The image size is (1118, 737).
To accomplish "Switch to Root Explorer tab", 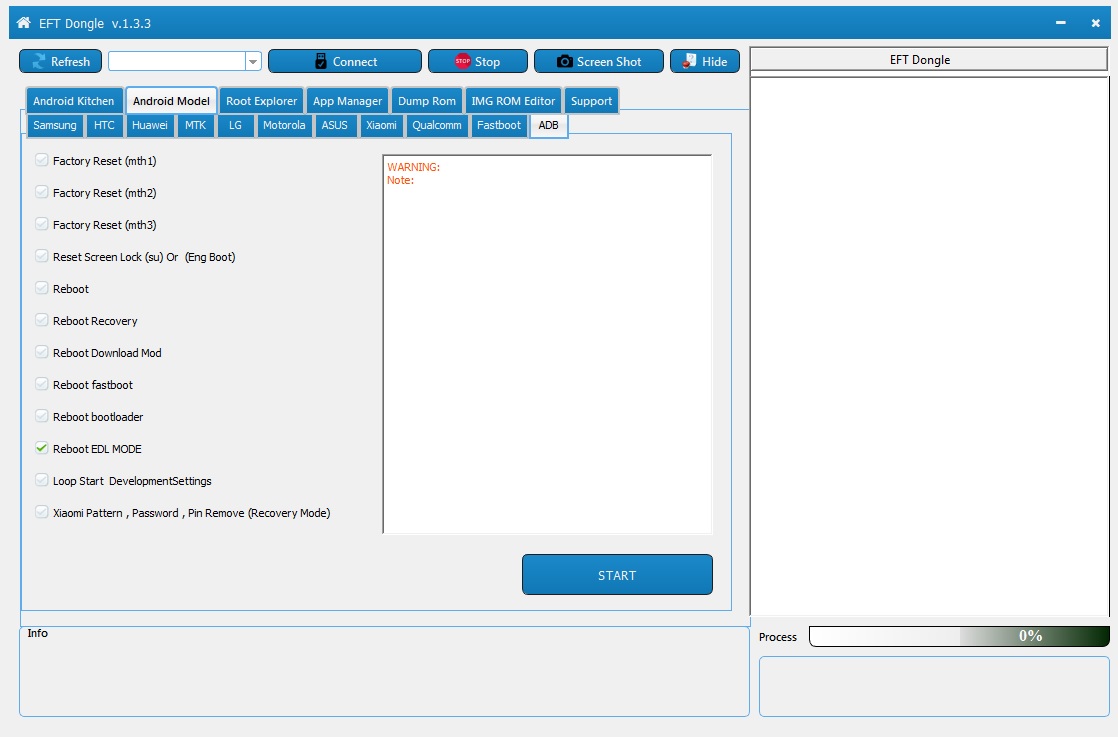I will tap(262, 100).
